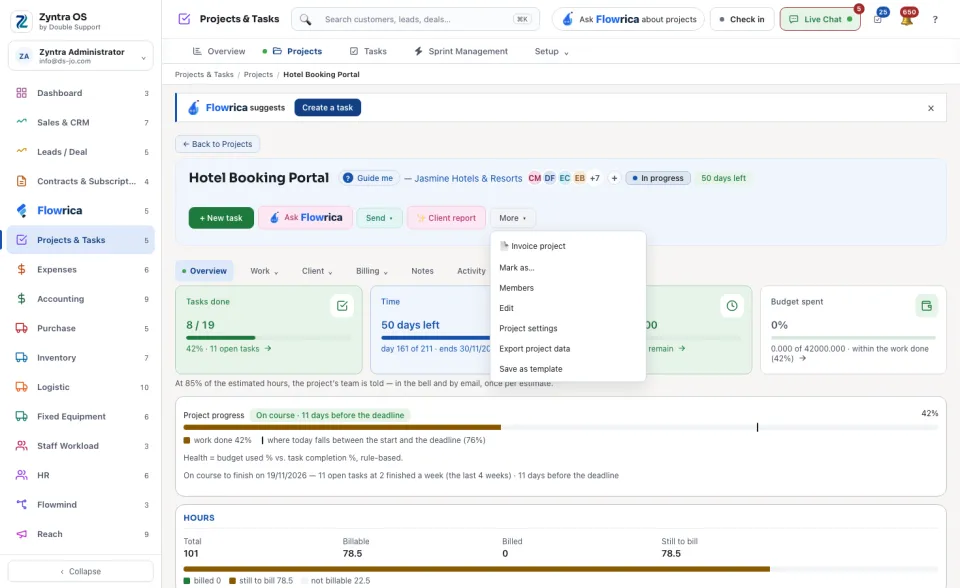Dismiss the Flowrica suggests banner
Image resolution: width=960 pixels, height=588 pixels.
tap(931, 108)
